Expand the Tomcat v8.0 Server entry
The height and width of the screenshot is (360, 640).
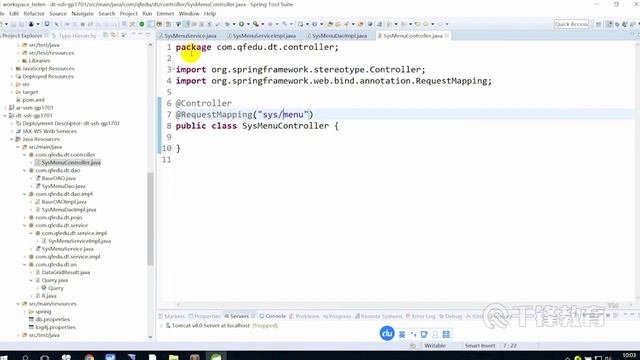[x=161, y=326]
